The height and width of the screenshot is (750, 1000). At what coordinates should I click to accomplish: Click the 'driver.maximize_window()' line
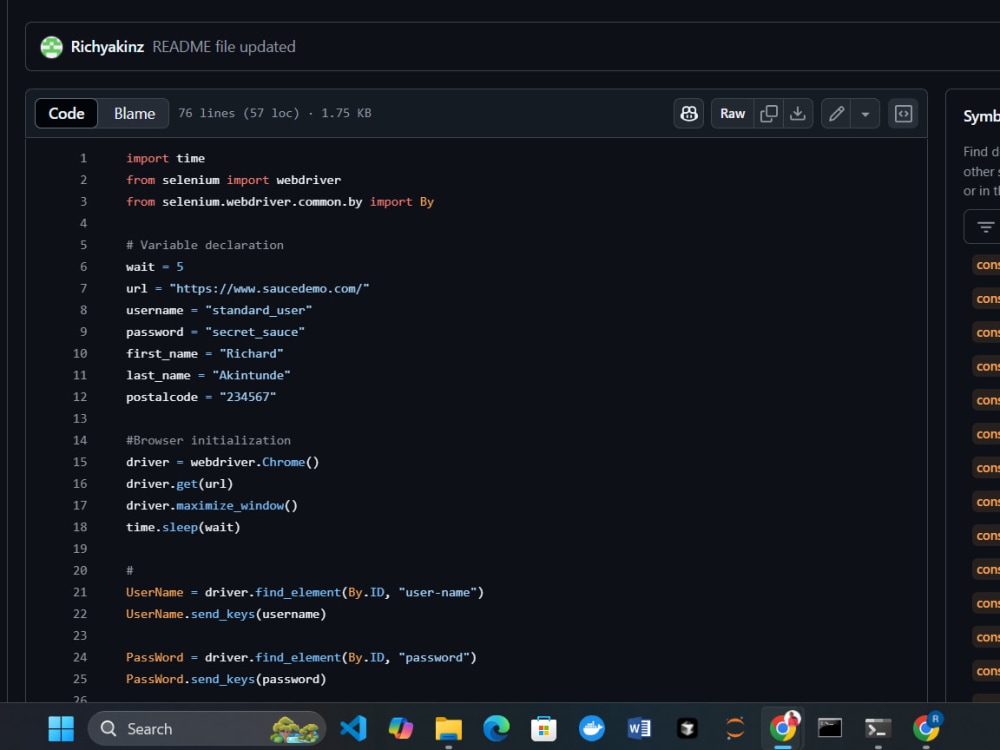point(212,505)
